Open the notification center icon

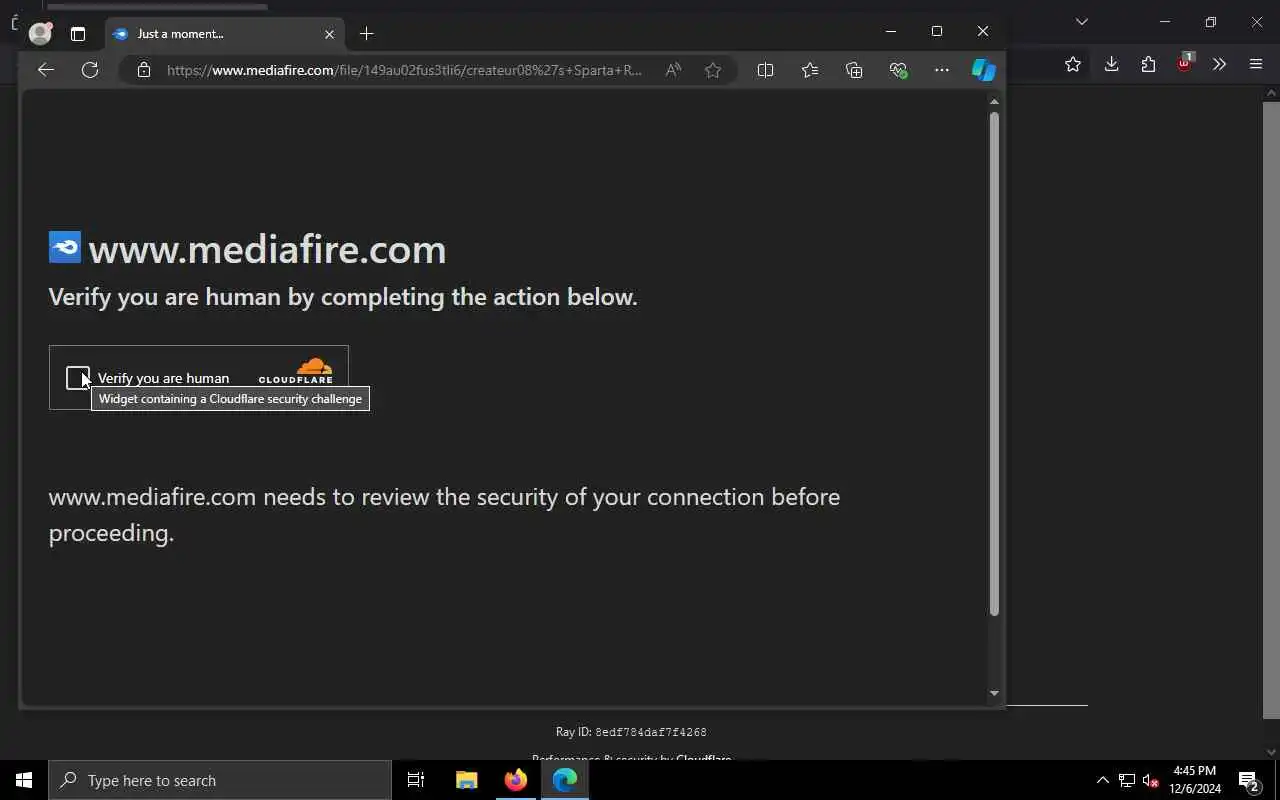click(x=1249, y=780)
